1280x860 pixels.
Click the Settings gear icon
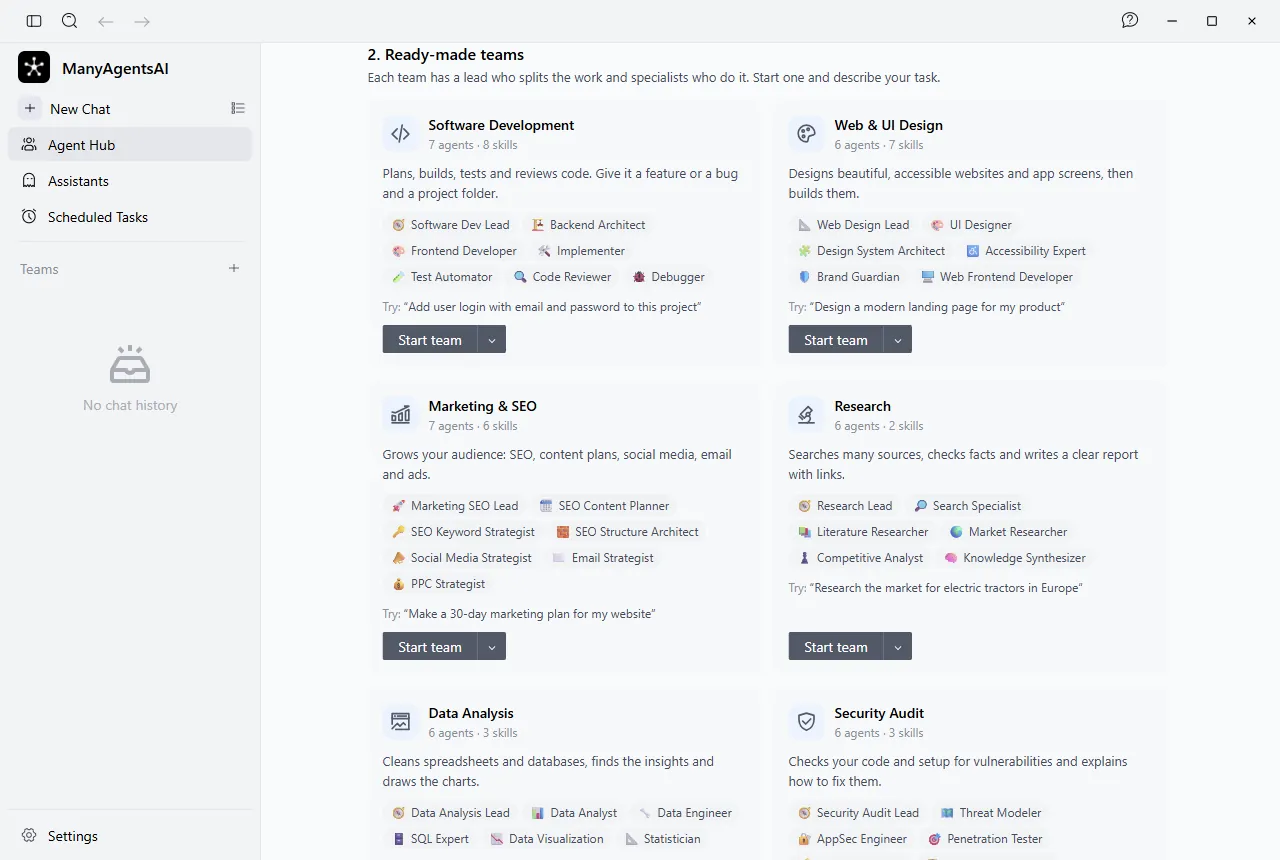click(29, 836)
